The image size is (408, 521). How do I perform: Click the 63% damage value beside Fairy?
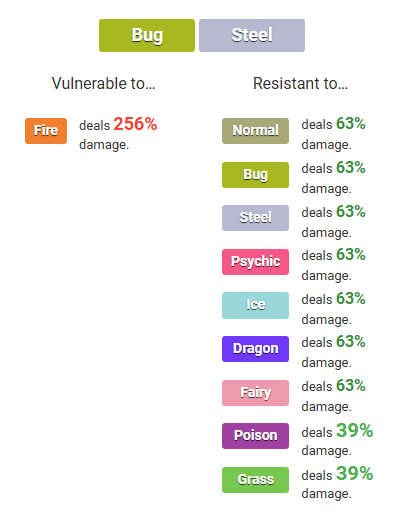[x=351, y=386]
